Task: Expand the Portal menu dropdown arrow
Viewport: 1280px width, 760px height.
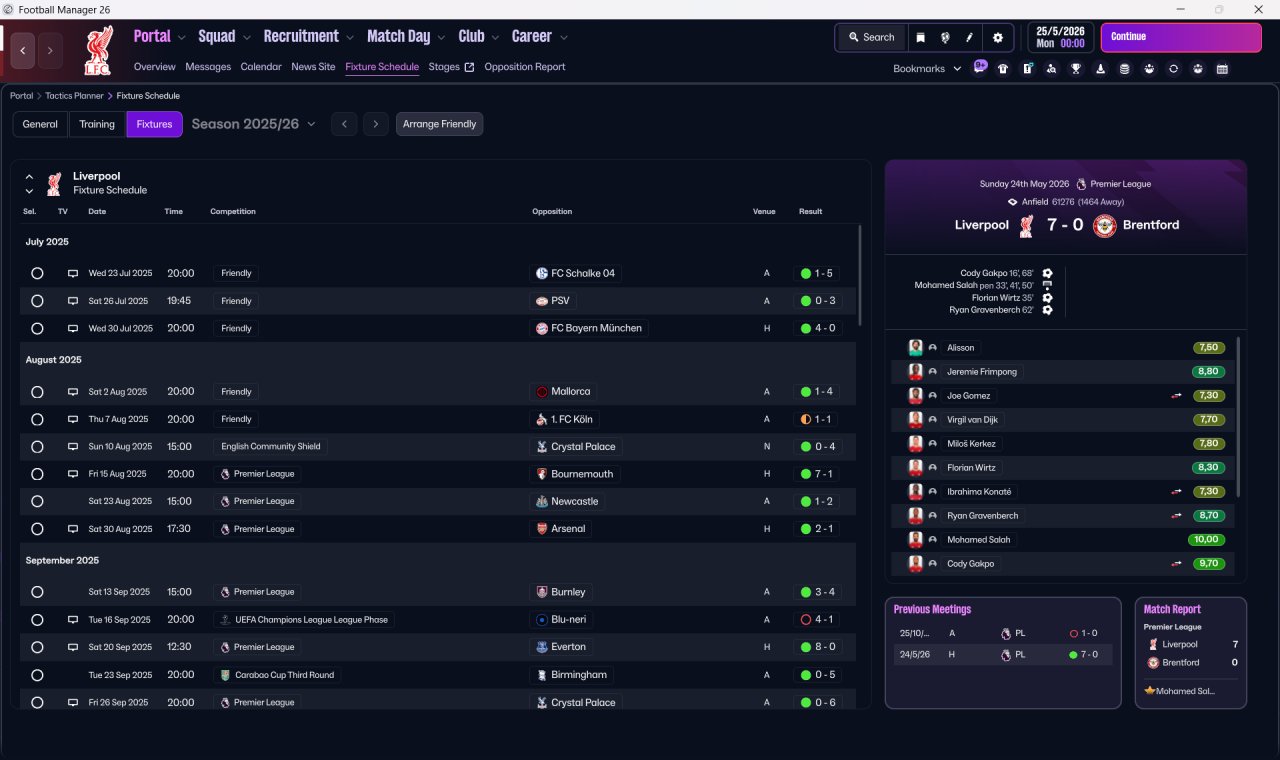Action: pos(181,38)
